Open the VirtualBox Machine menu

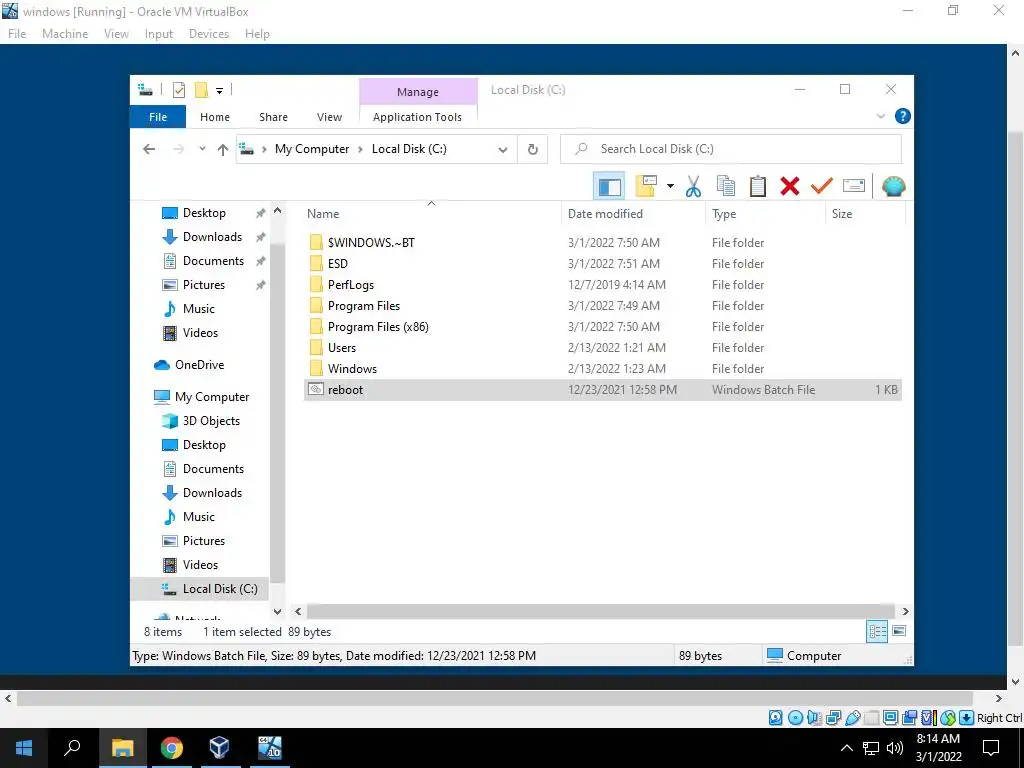65,34
